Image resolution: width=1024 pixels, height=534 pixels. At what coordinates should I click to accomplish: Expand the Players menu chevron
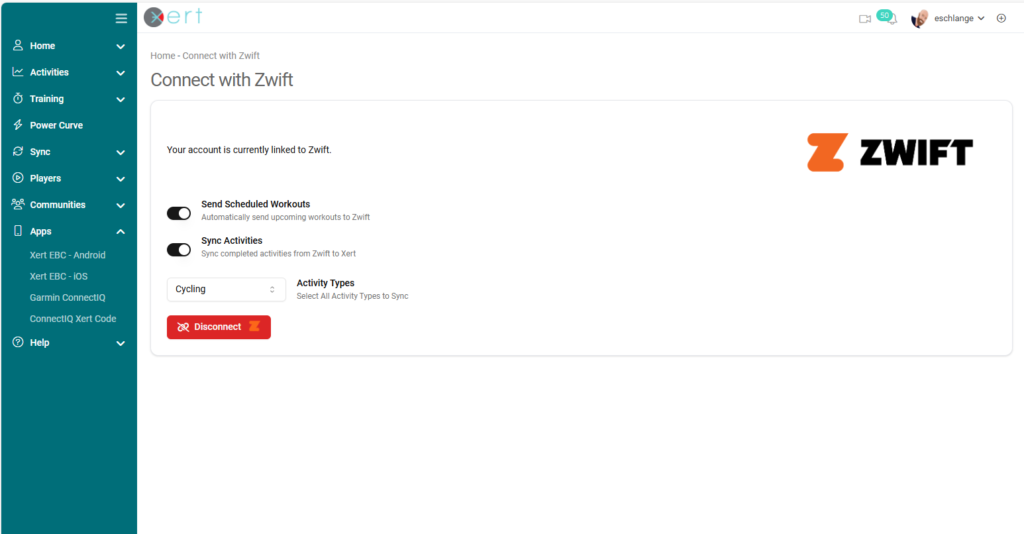120,179
